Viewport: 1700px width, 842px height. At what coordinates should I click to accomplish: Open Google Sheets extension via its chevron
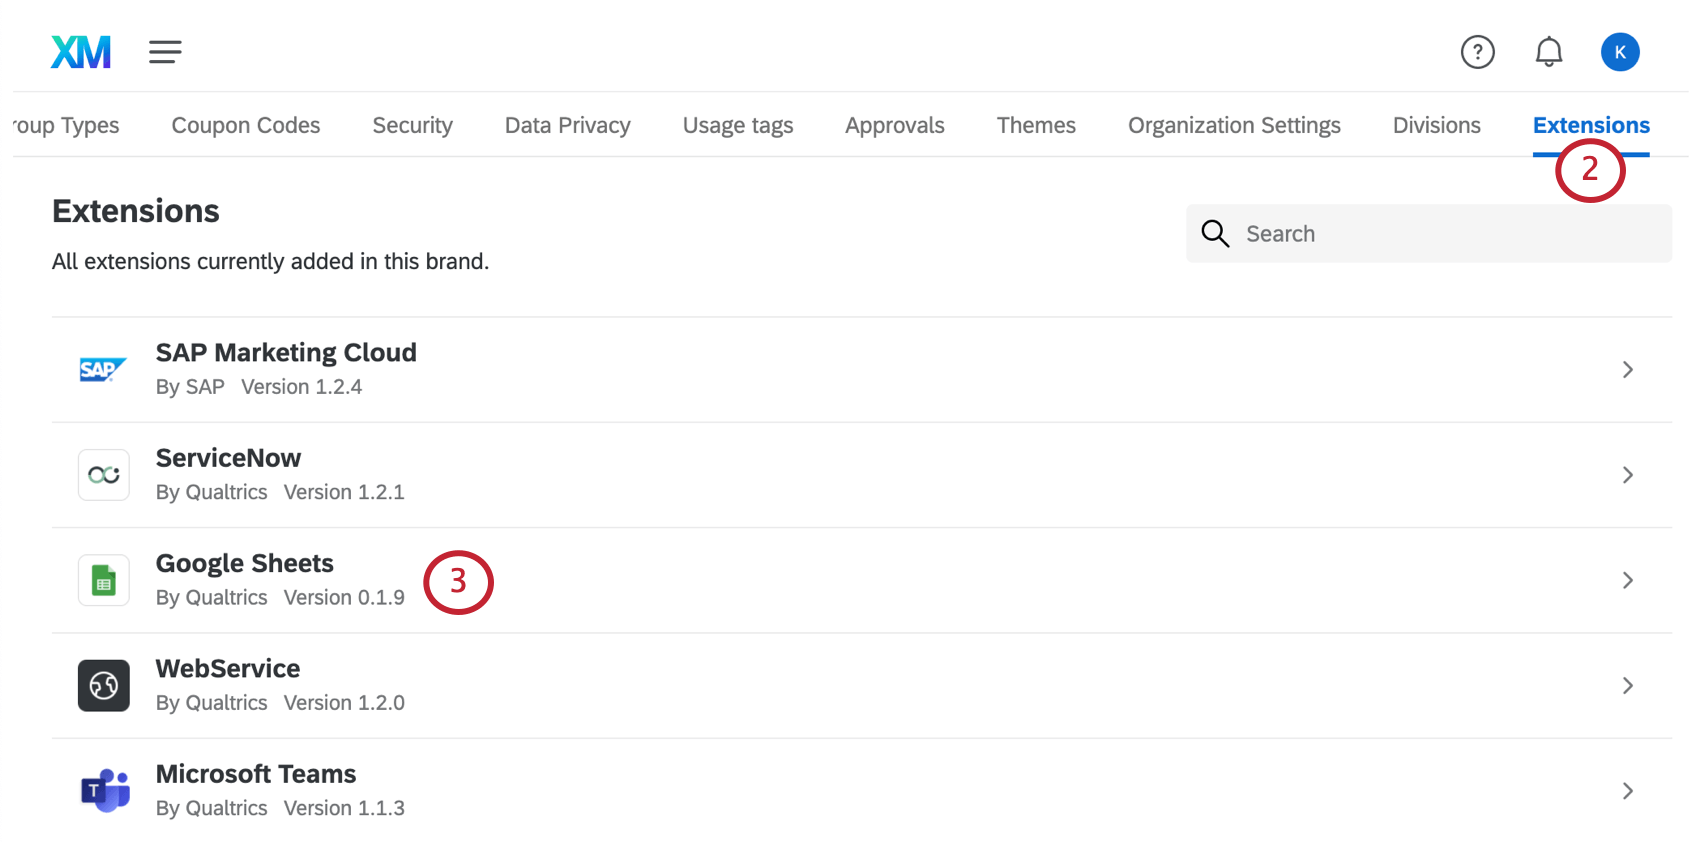pos(1627,580)
